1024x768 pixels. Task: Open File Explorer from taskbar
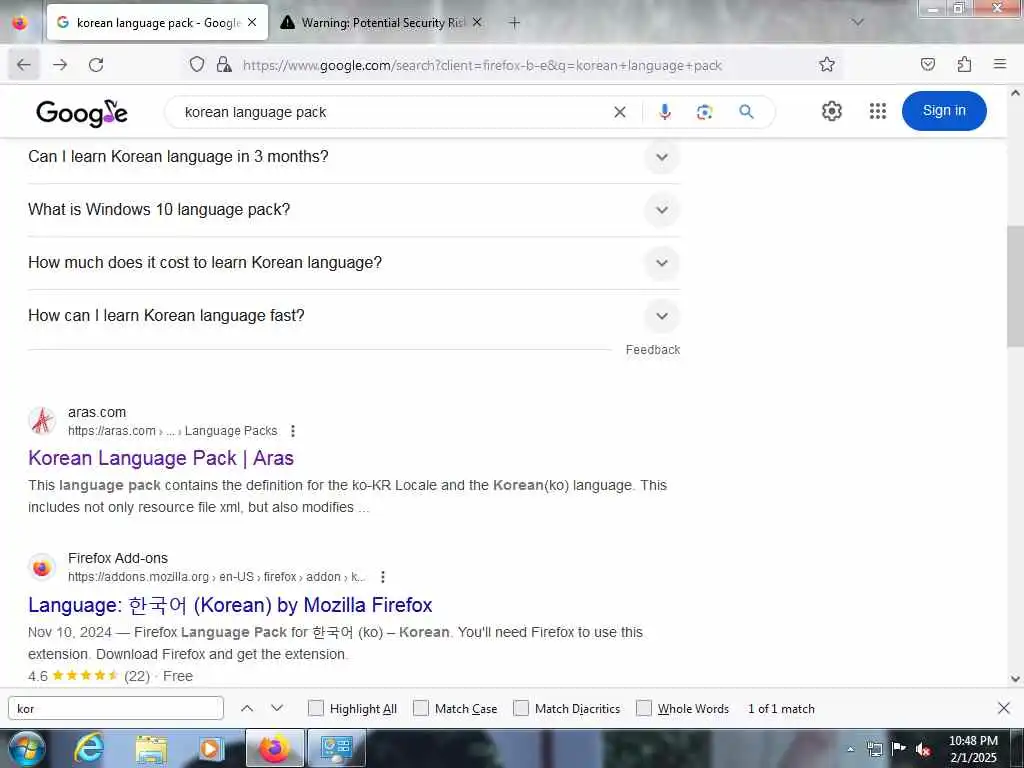click(151, 748)
